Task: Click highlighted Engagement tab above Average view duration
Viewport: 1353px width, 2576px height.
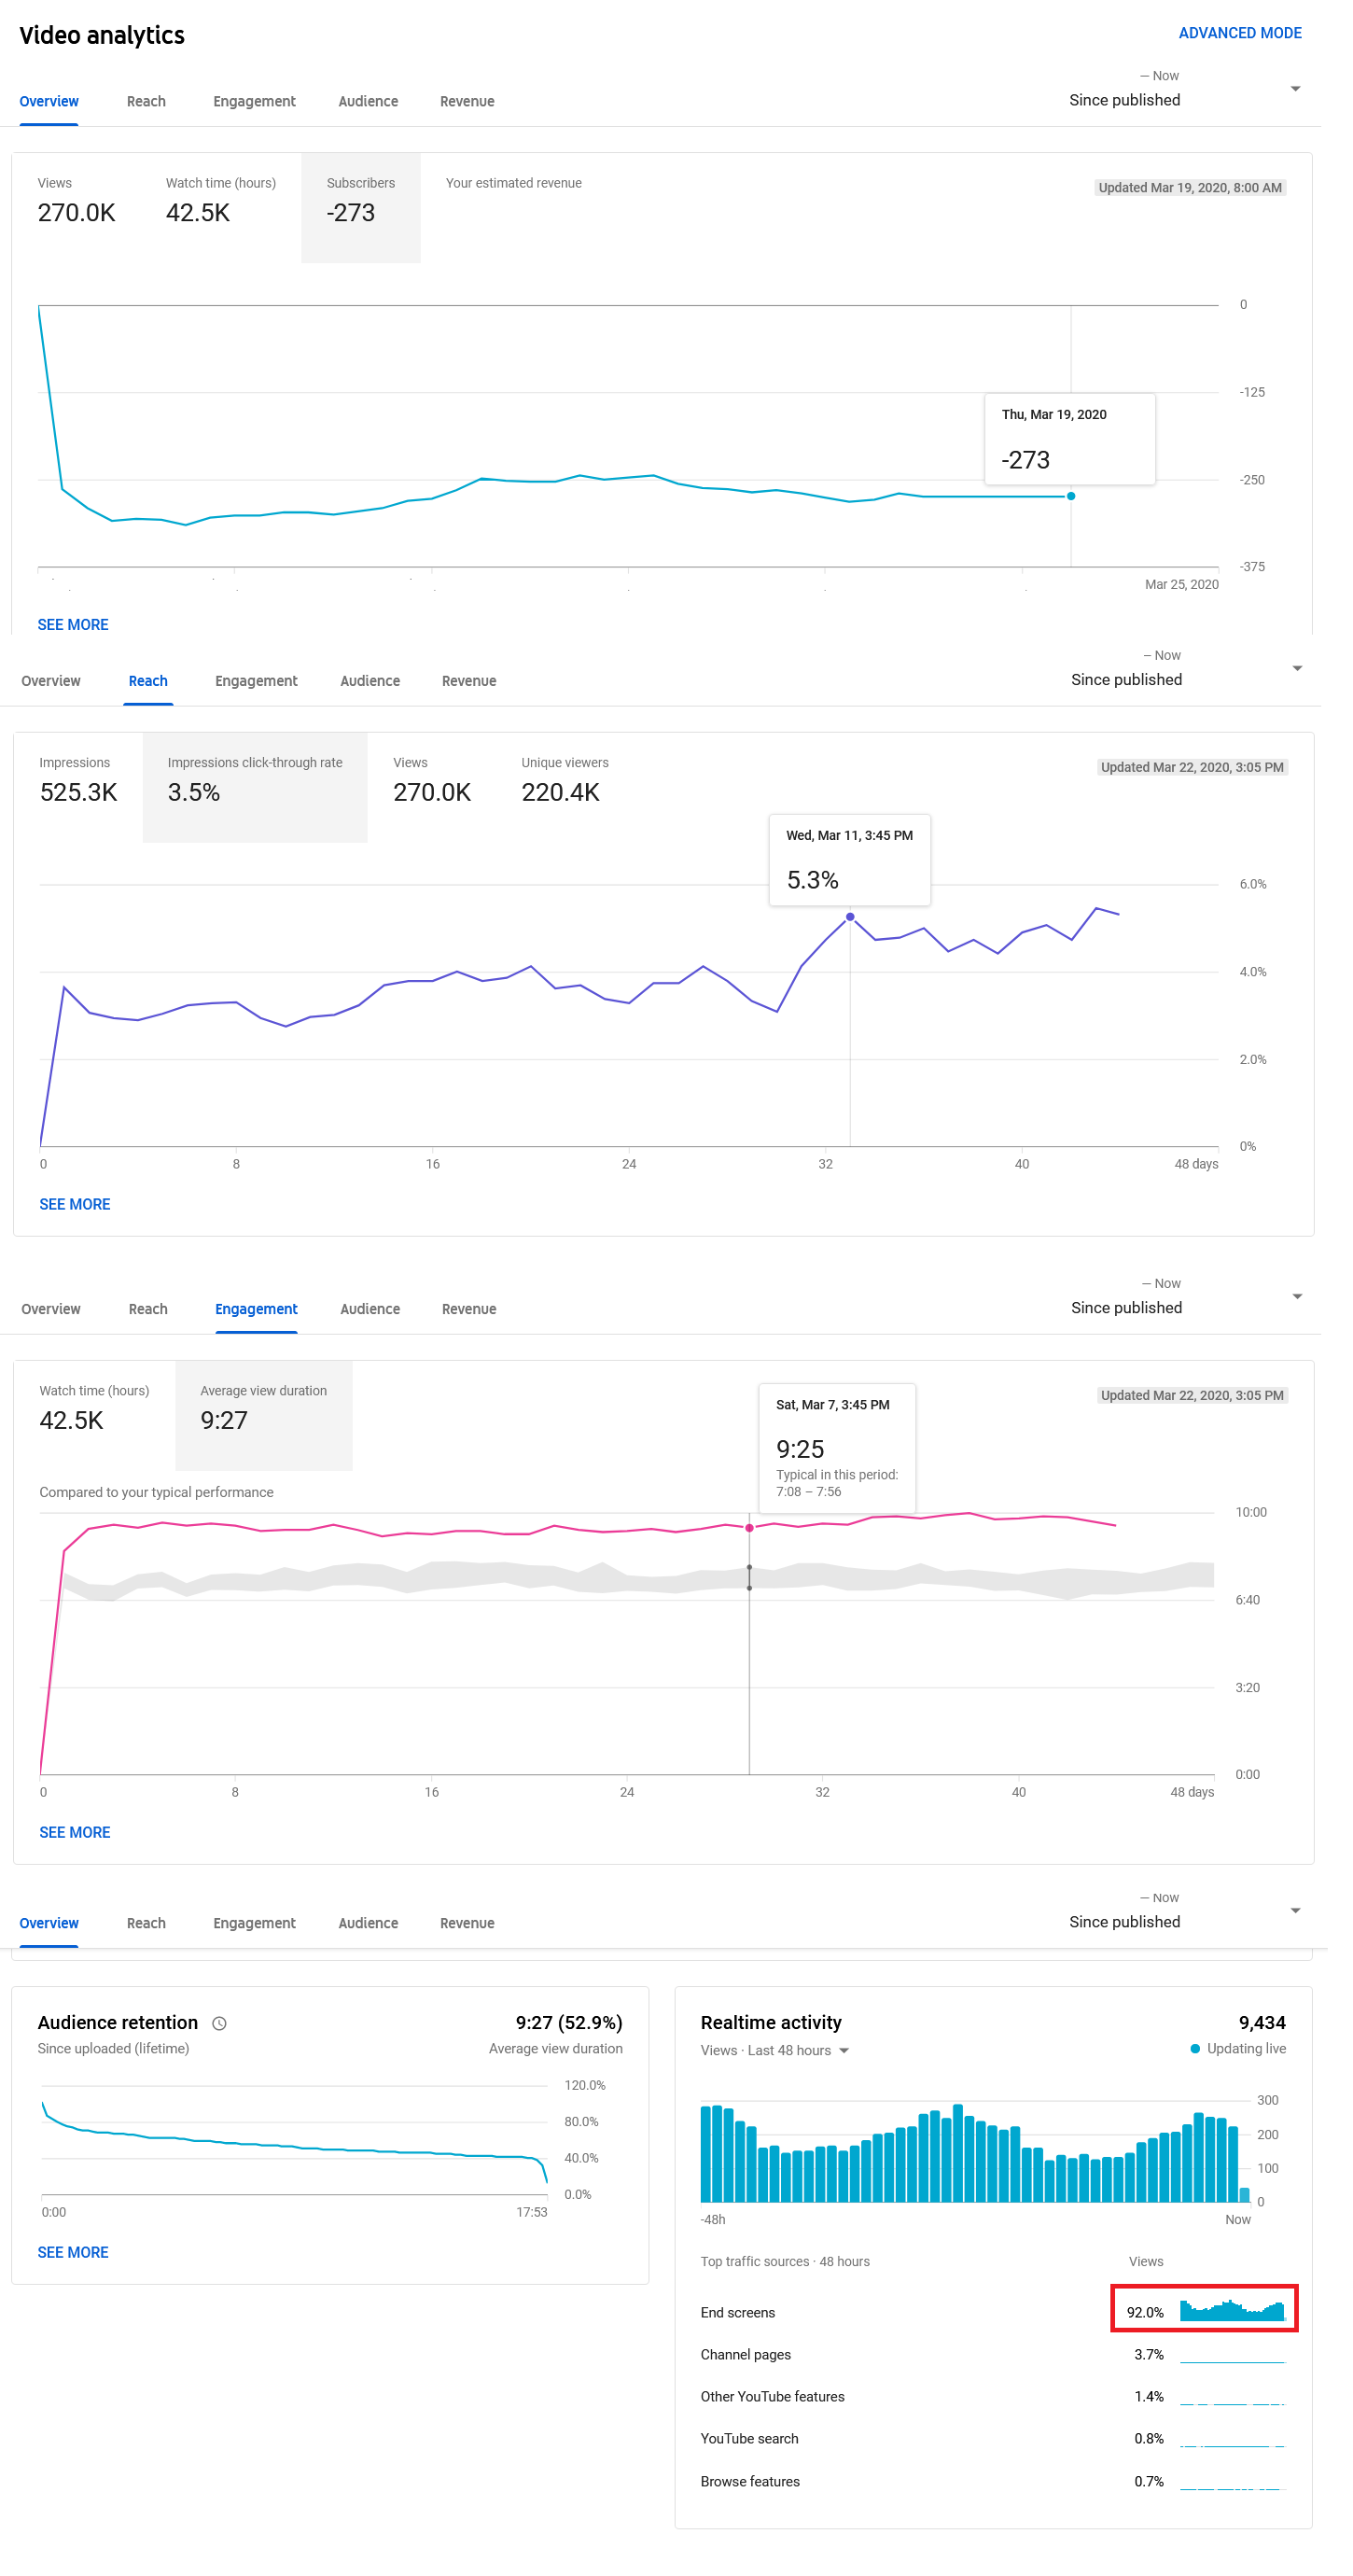Action: (256, 1309)
